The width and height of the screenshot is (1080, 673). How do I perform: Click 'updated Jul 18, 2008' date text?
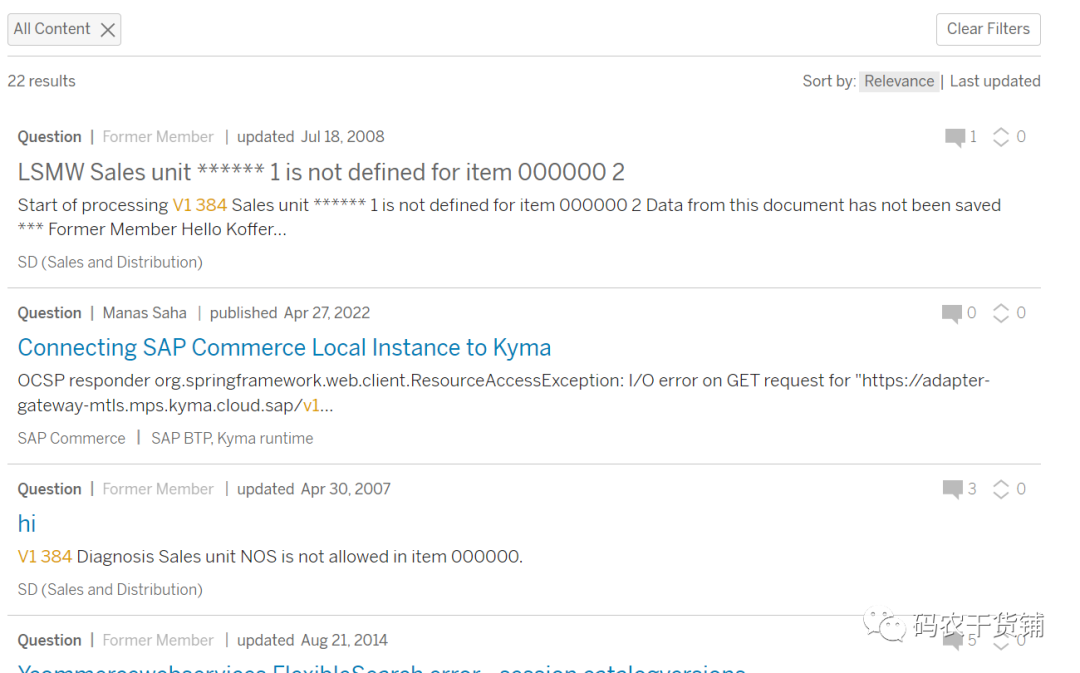(311, 137)
